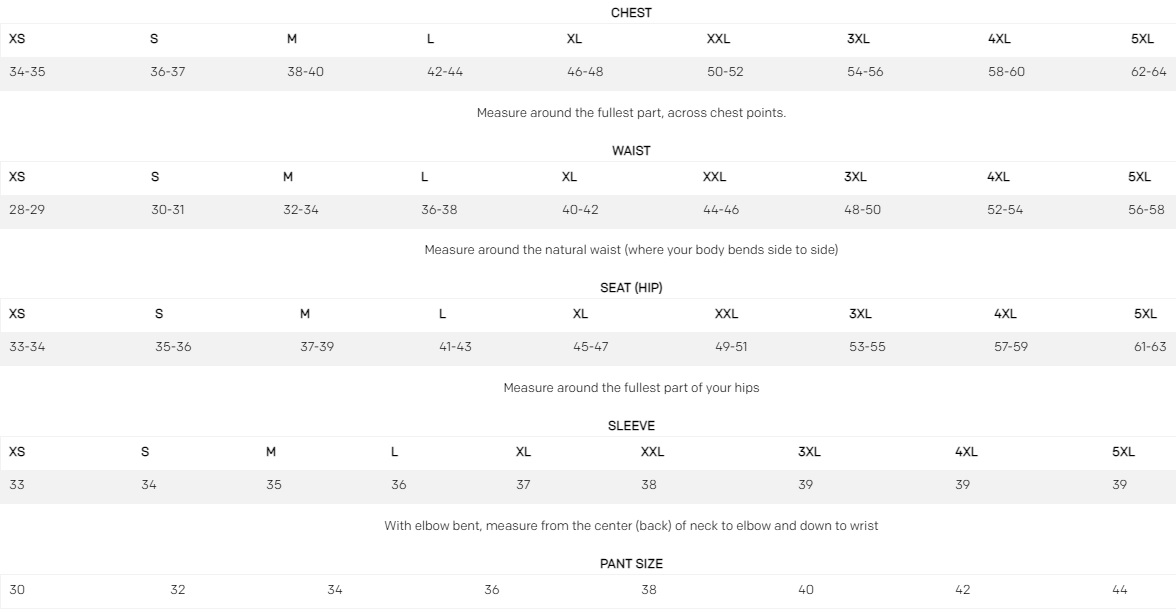Select the 42-44 chest measurement cell
This screenshot has width=1176, height=612.
pos(445,72)
